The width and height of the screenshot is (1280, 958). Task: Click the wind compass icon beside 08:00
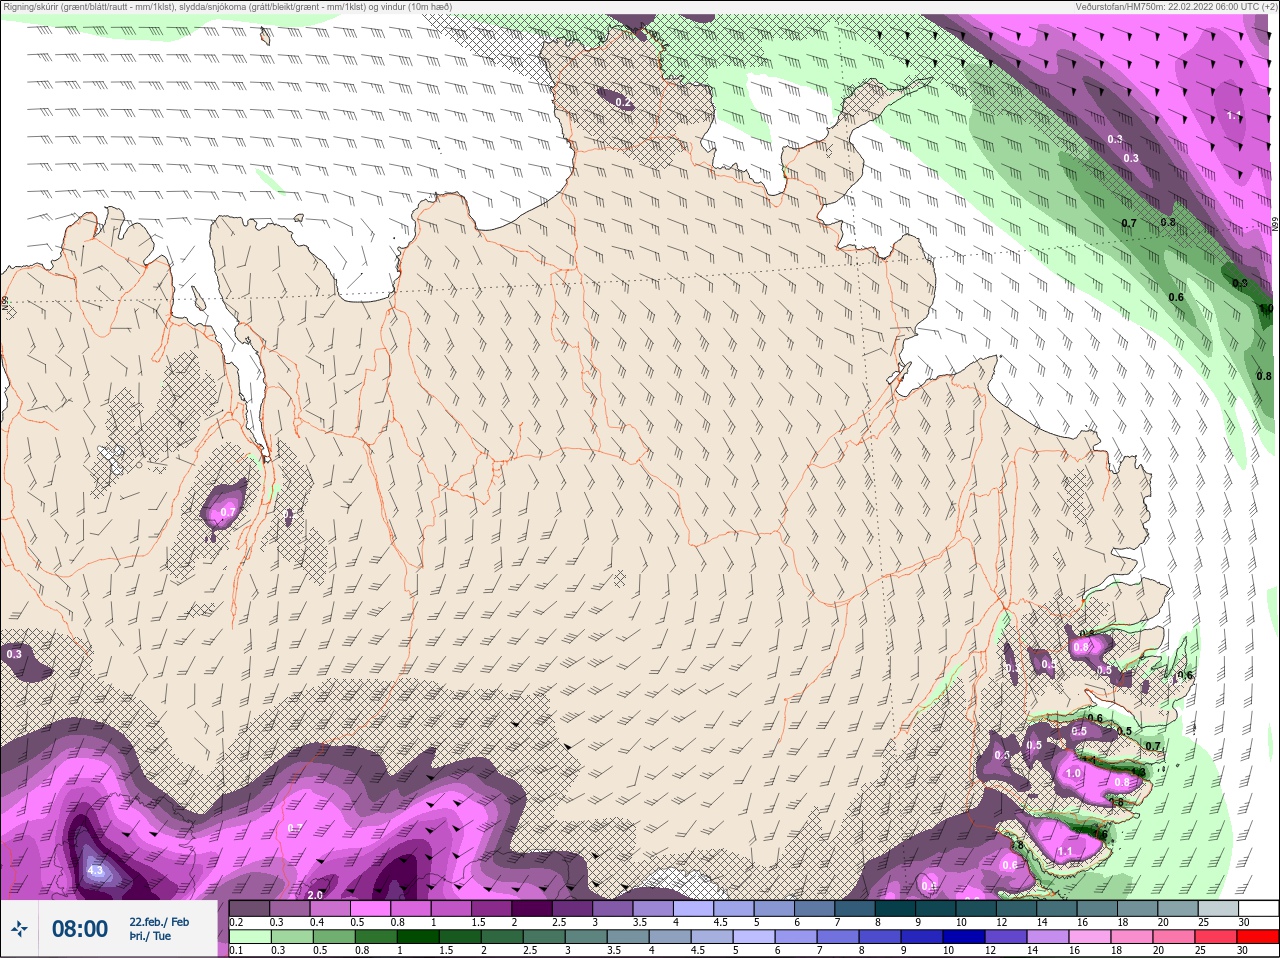(20, 929)
